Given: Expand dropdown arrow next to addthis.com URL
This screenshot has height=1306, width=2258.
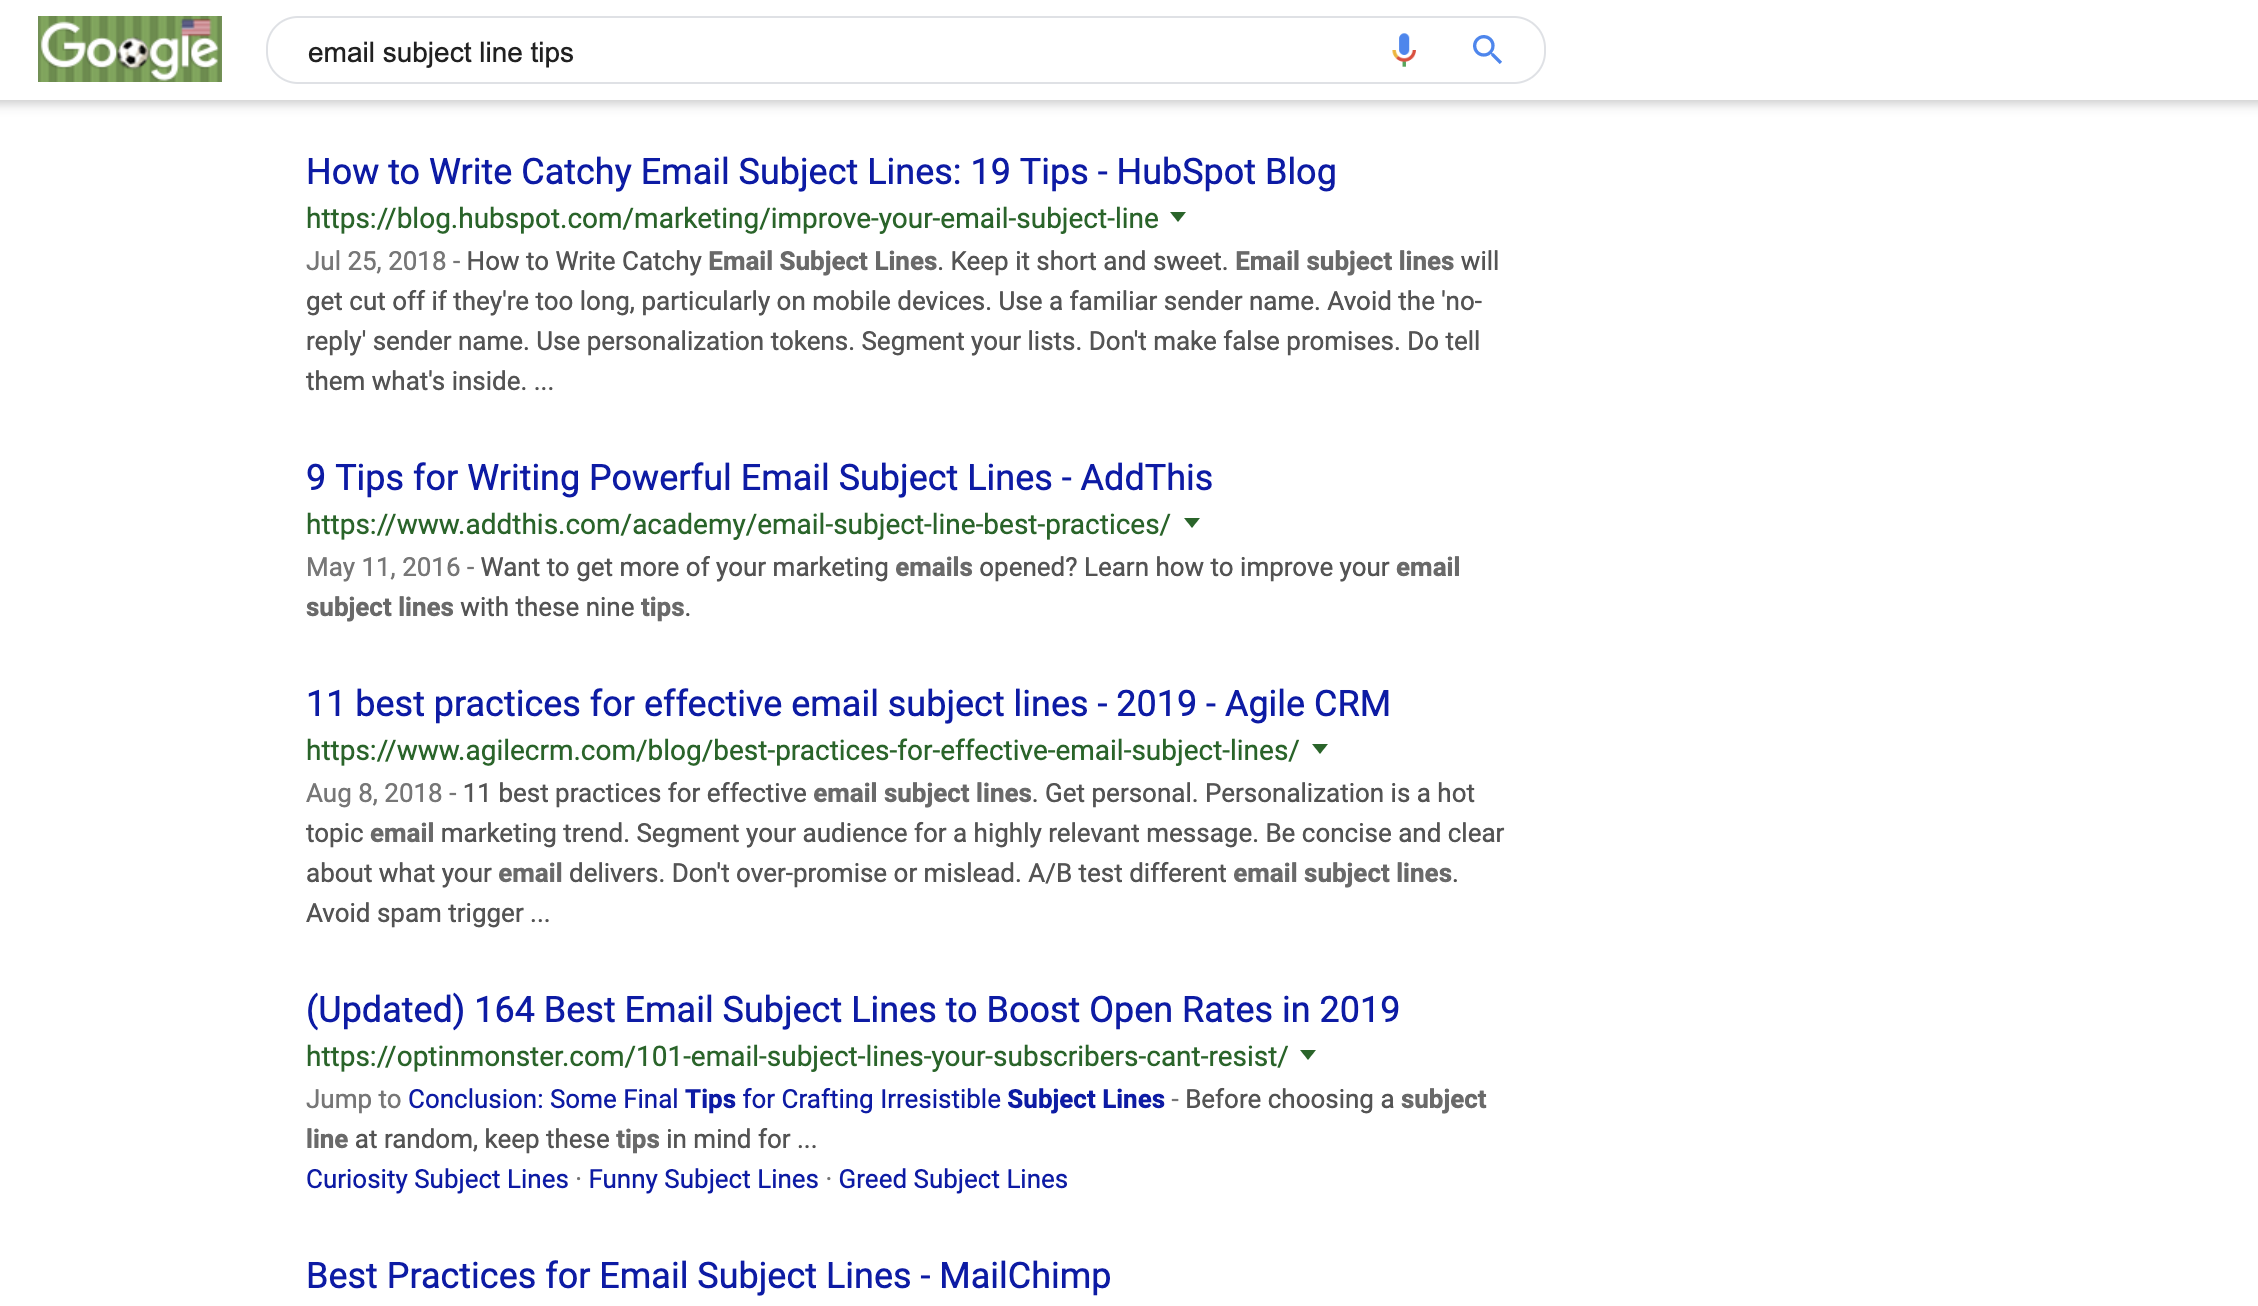Looking at the screenshot, I should coord(1192,523).
